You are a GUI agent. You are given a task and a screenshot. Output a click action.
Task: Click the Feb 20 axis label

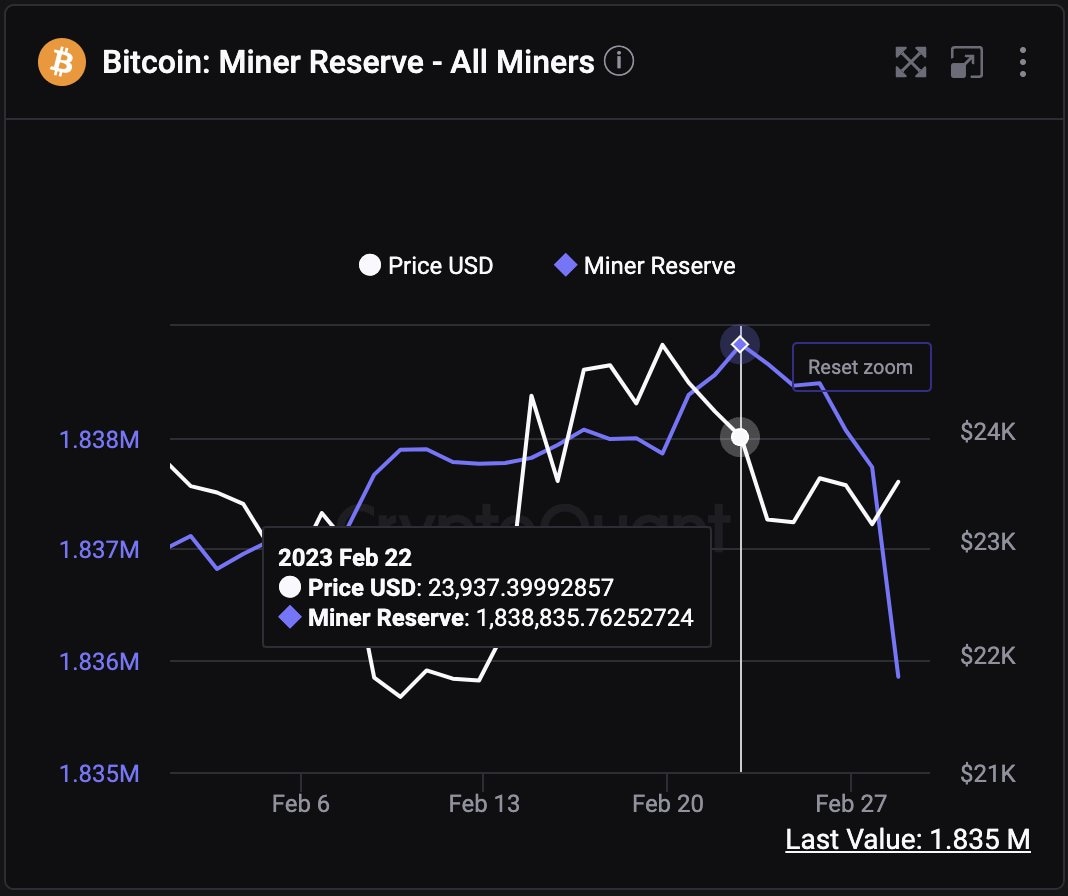(667, 803)
